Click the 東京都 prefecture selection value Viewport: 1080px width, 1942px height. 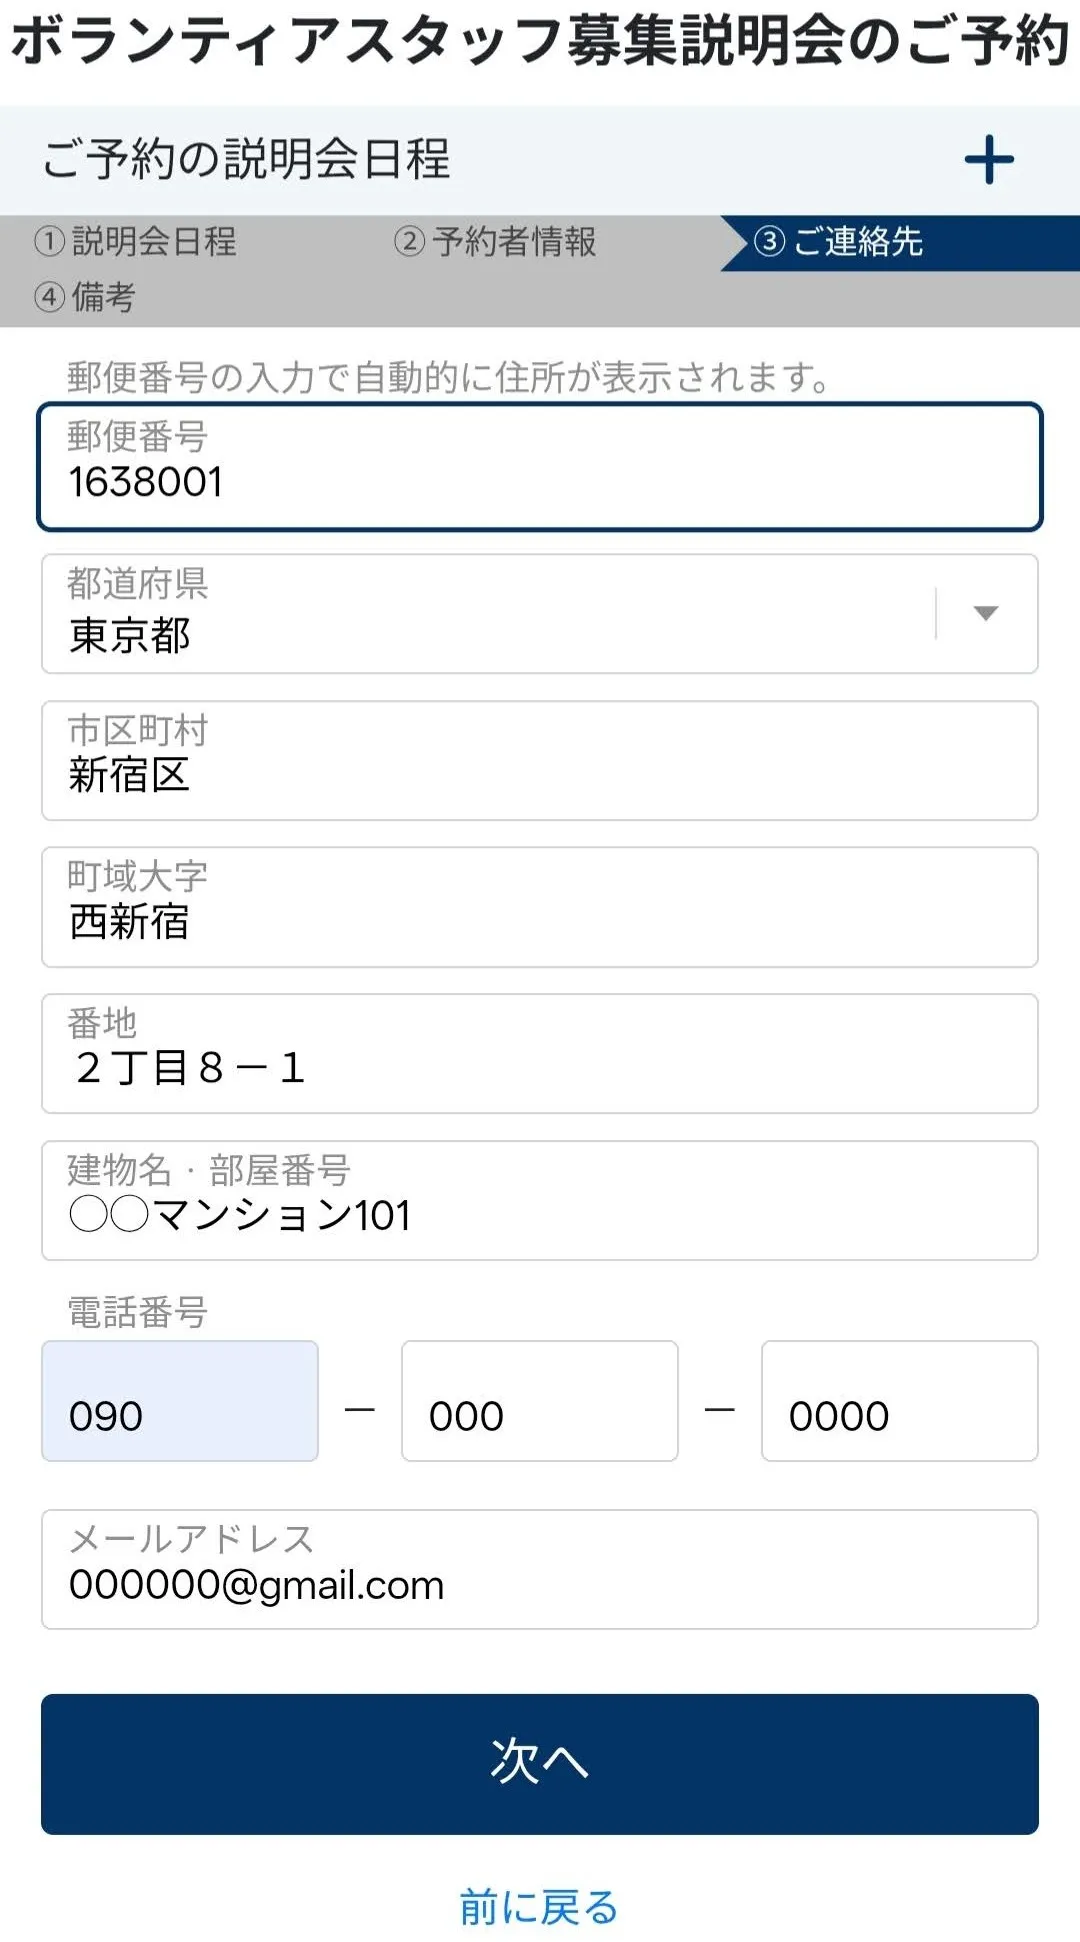[130, 636]
